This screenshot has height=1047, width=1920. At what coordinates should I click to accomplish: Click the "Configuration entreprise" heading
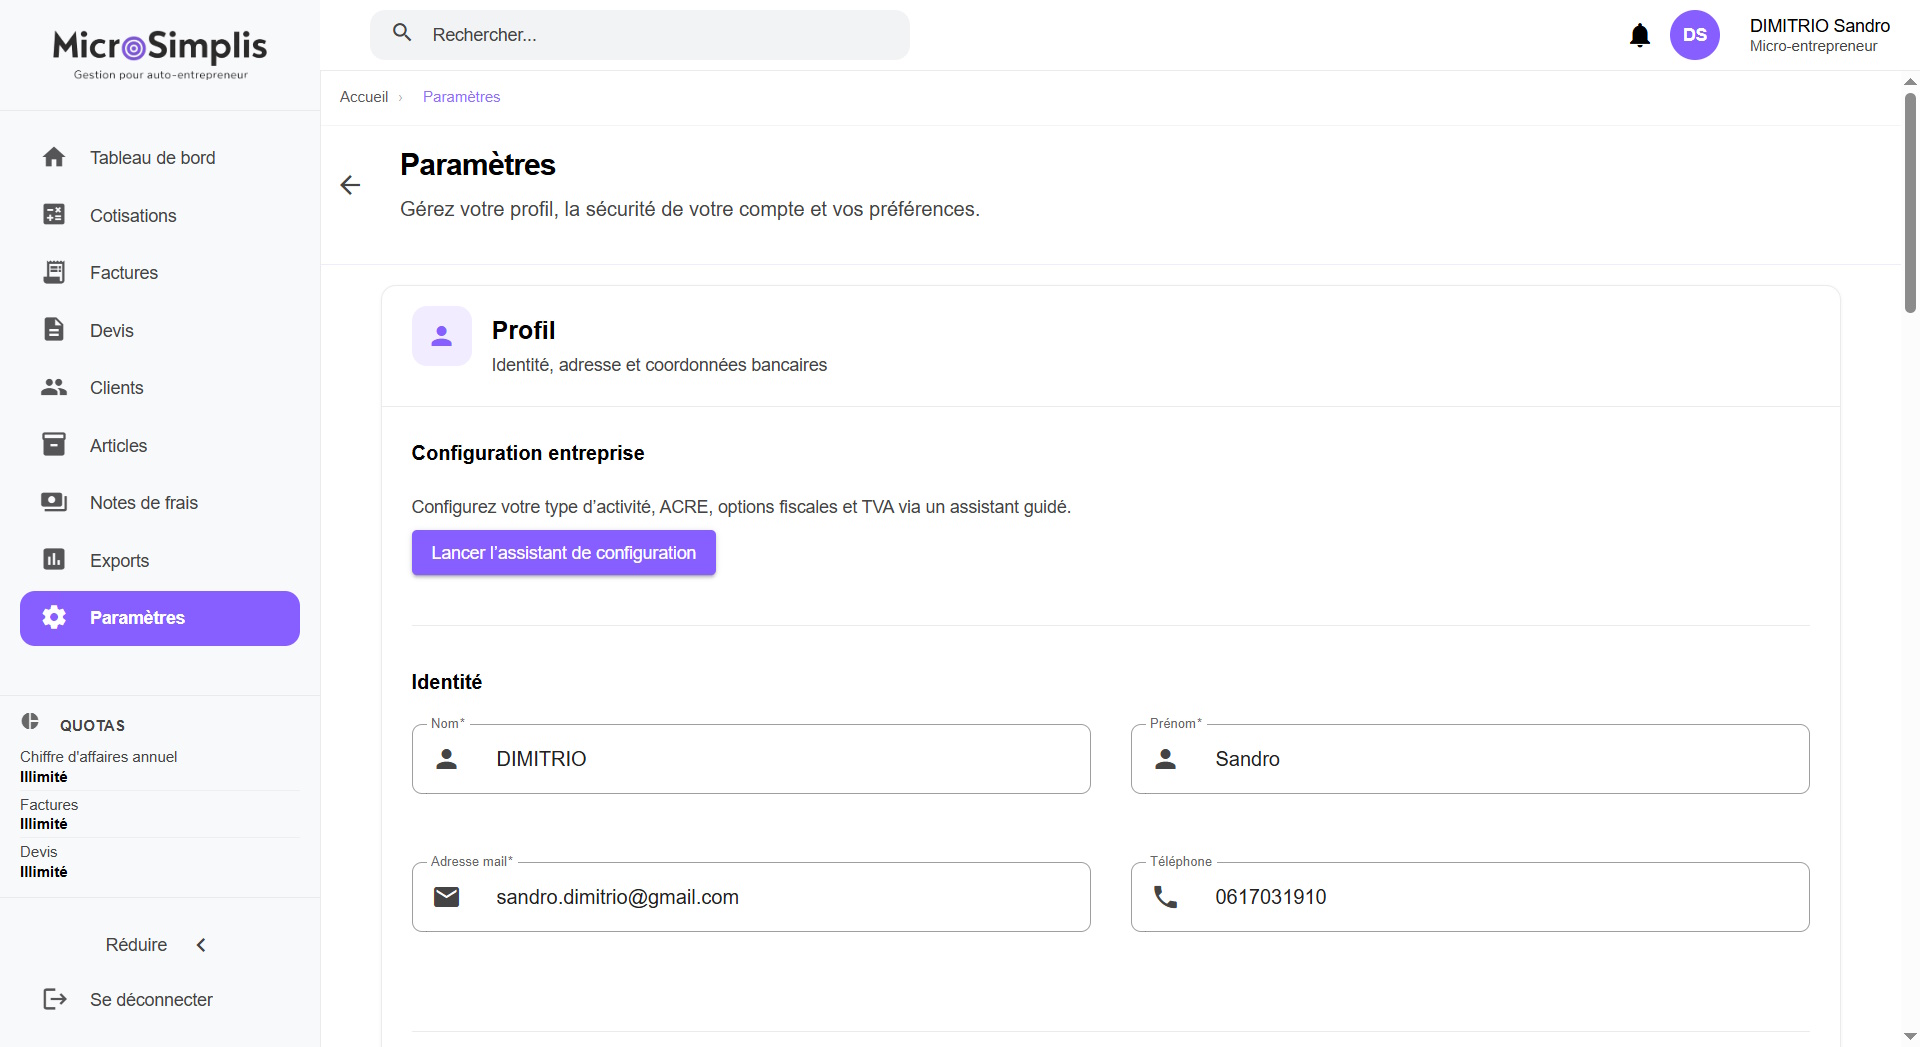[528, 453]
